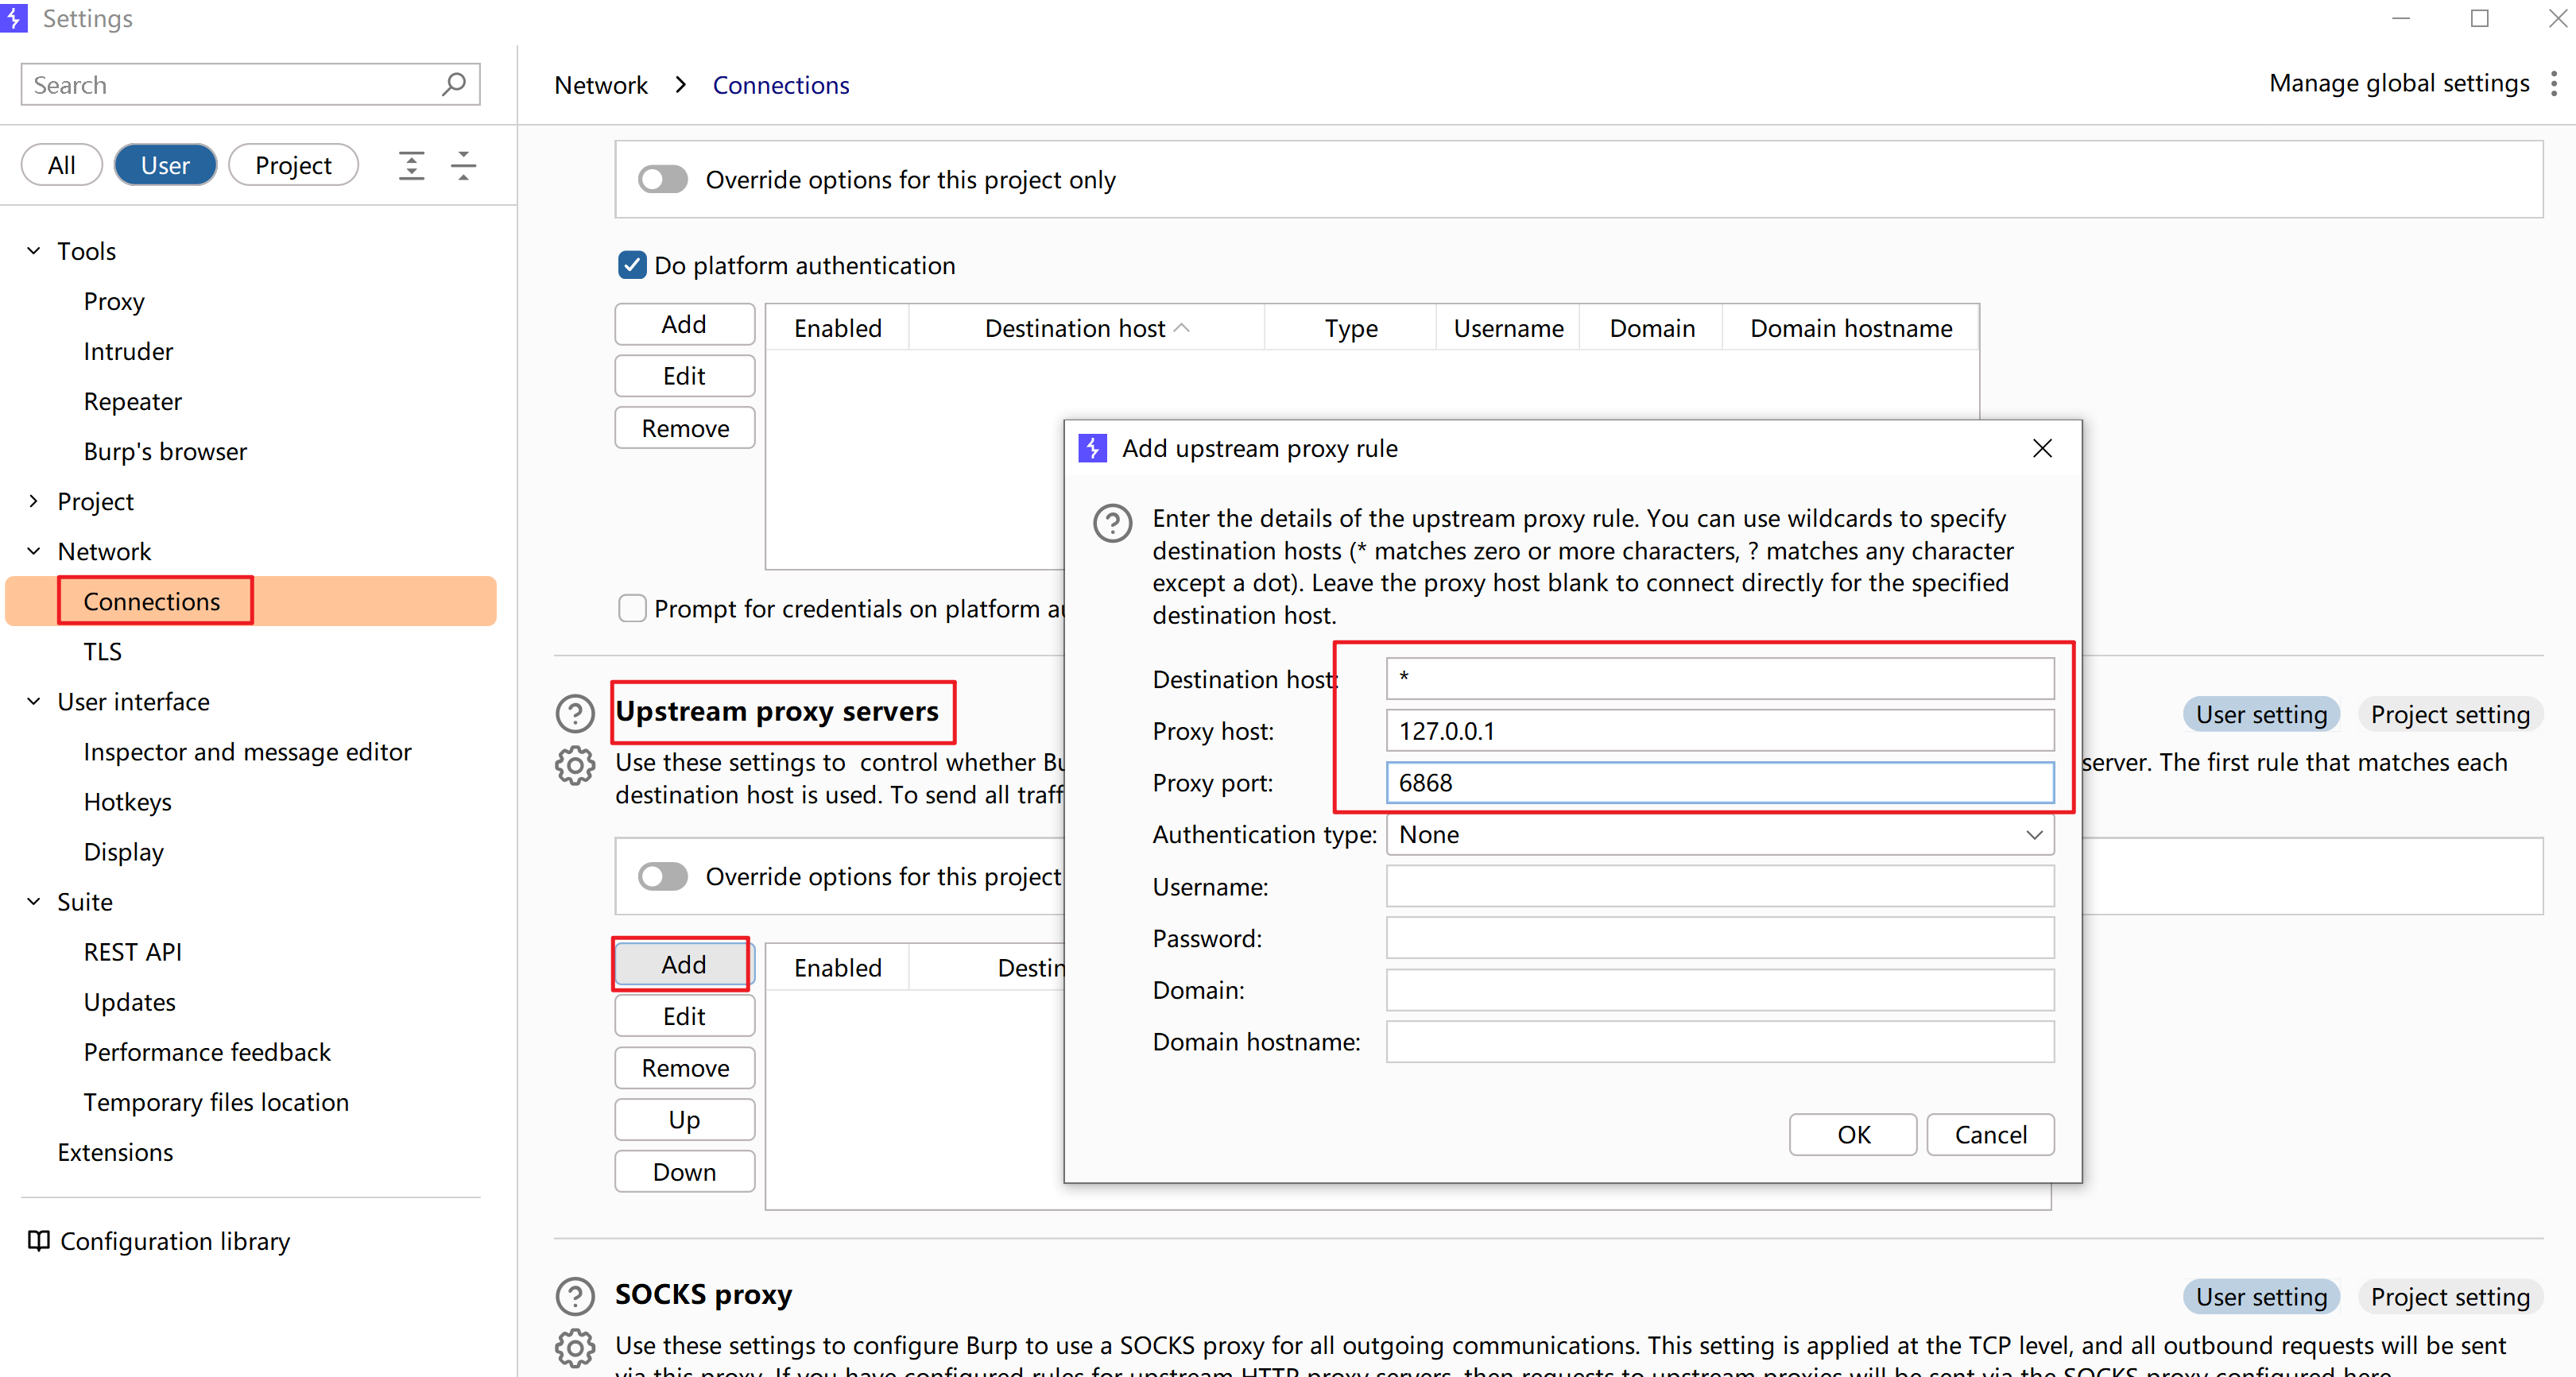Click Edit under upstream proxy servers

[x=684, y=1016]
